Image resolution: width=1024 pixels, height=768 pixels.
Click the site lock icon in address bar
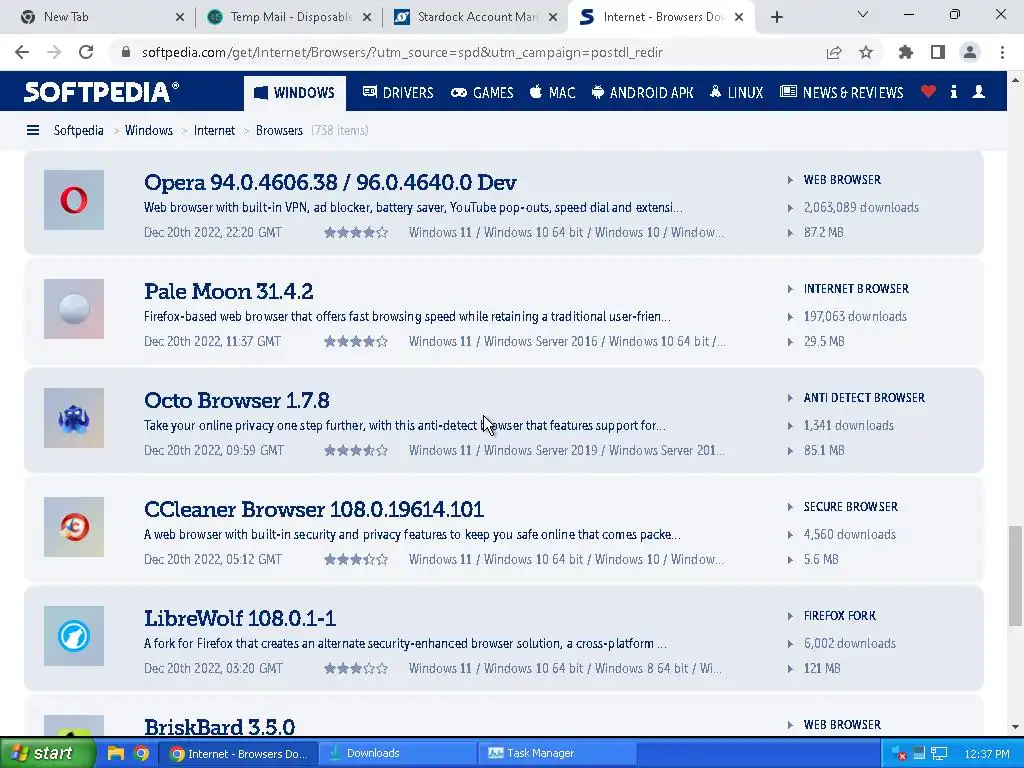(x=126, y=52)
